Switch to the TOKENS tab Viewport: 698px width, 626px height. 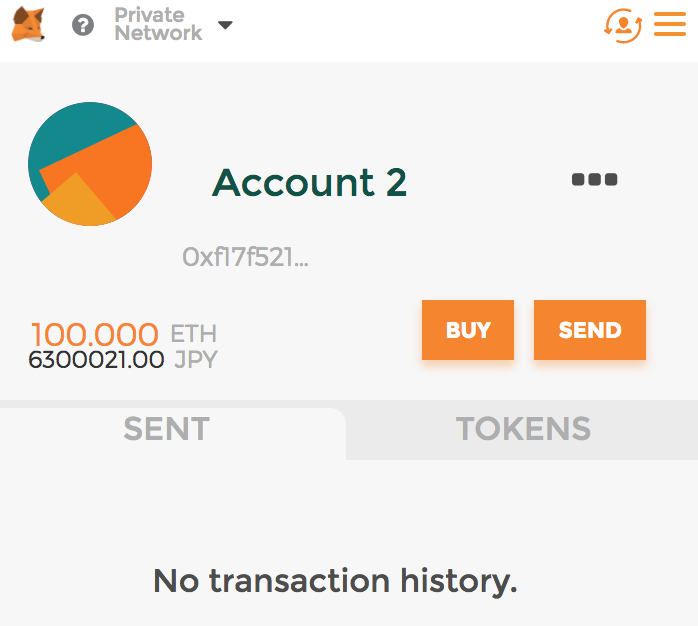523,429
